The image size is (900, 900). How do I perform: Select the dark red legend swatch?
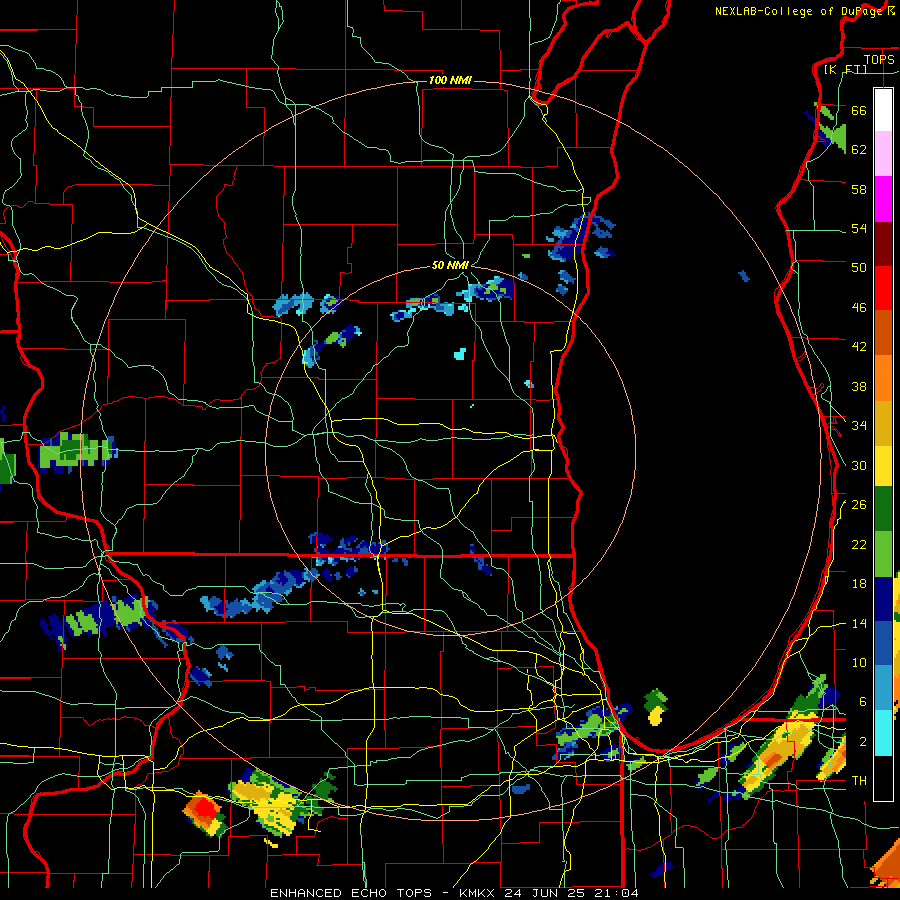point(883,244)
